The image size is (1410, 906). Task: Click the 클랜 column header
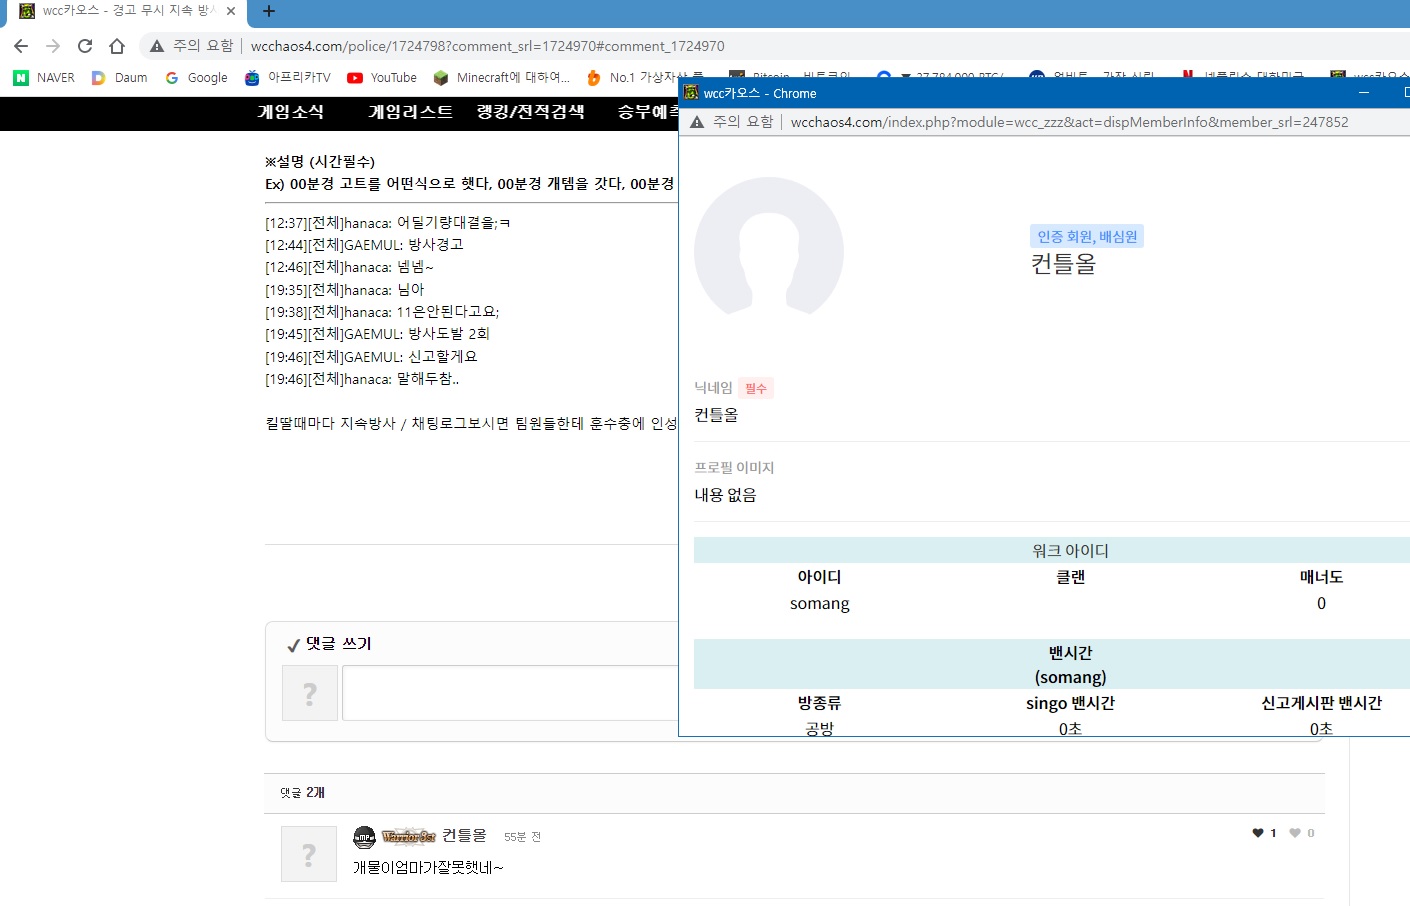click(1070, 577)
